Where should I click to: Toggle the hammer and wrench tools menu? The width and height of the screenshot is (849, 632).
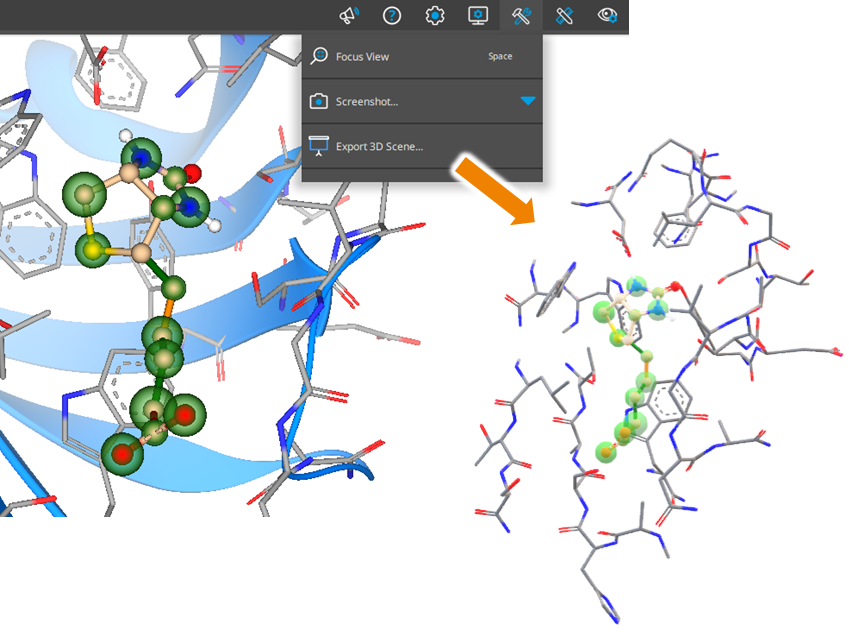[x=521, y=15]
